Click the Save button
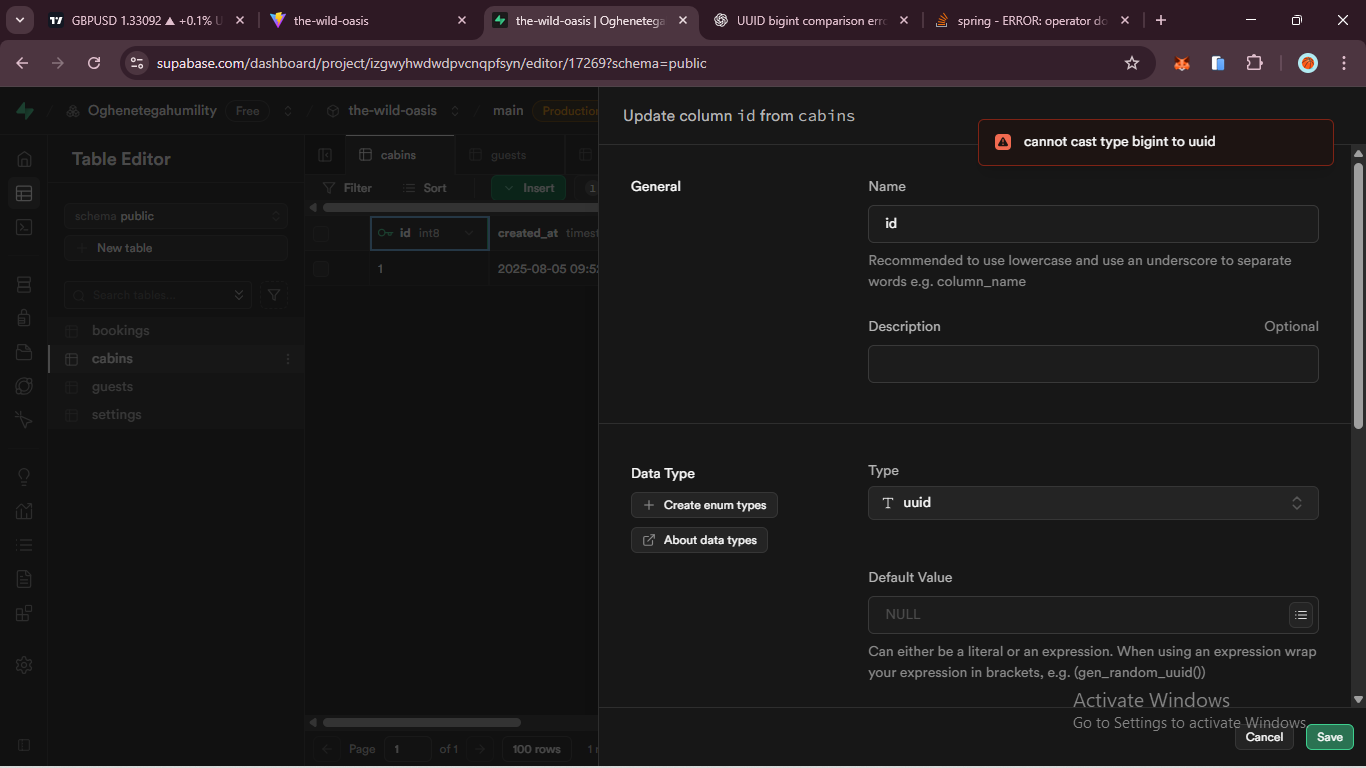The image size is (1366, 768). [x=1330, y=737]
